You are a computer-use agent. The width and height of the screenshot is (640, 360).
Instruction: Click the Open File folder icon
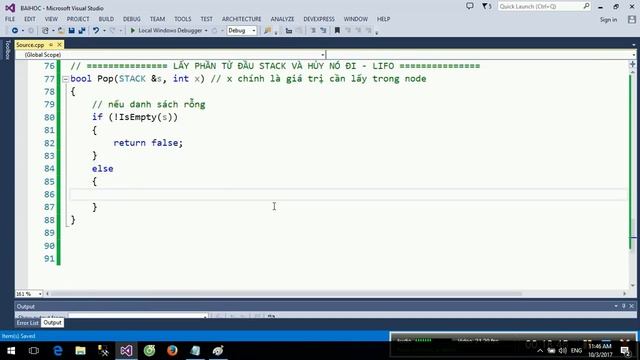pyautogui.click(x=61, y=31)
